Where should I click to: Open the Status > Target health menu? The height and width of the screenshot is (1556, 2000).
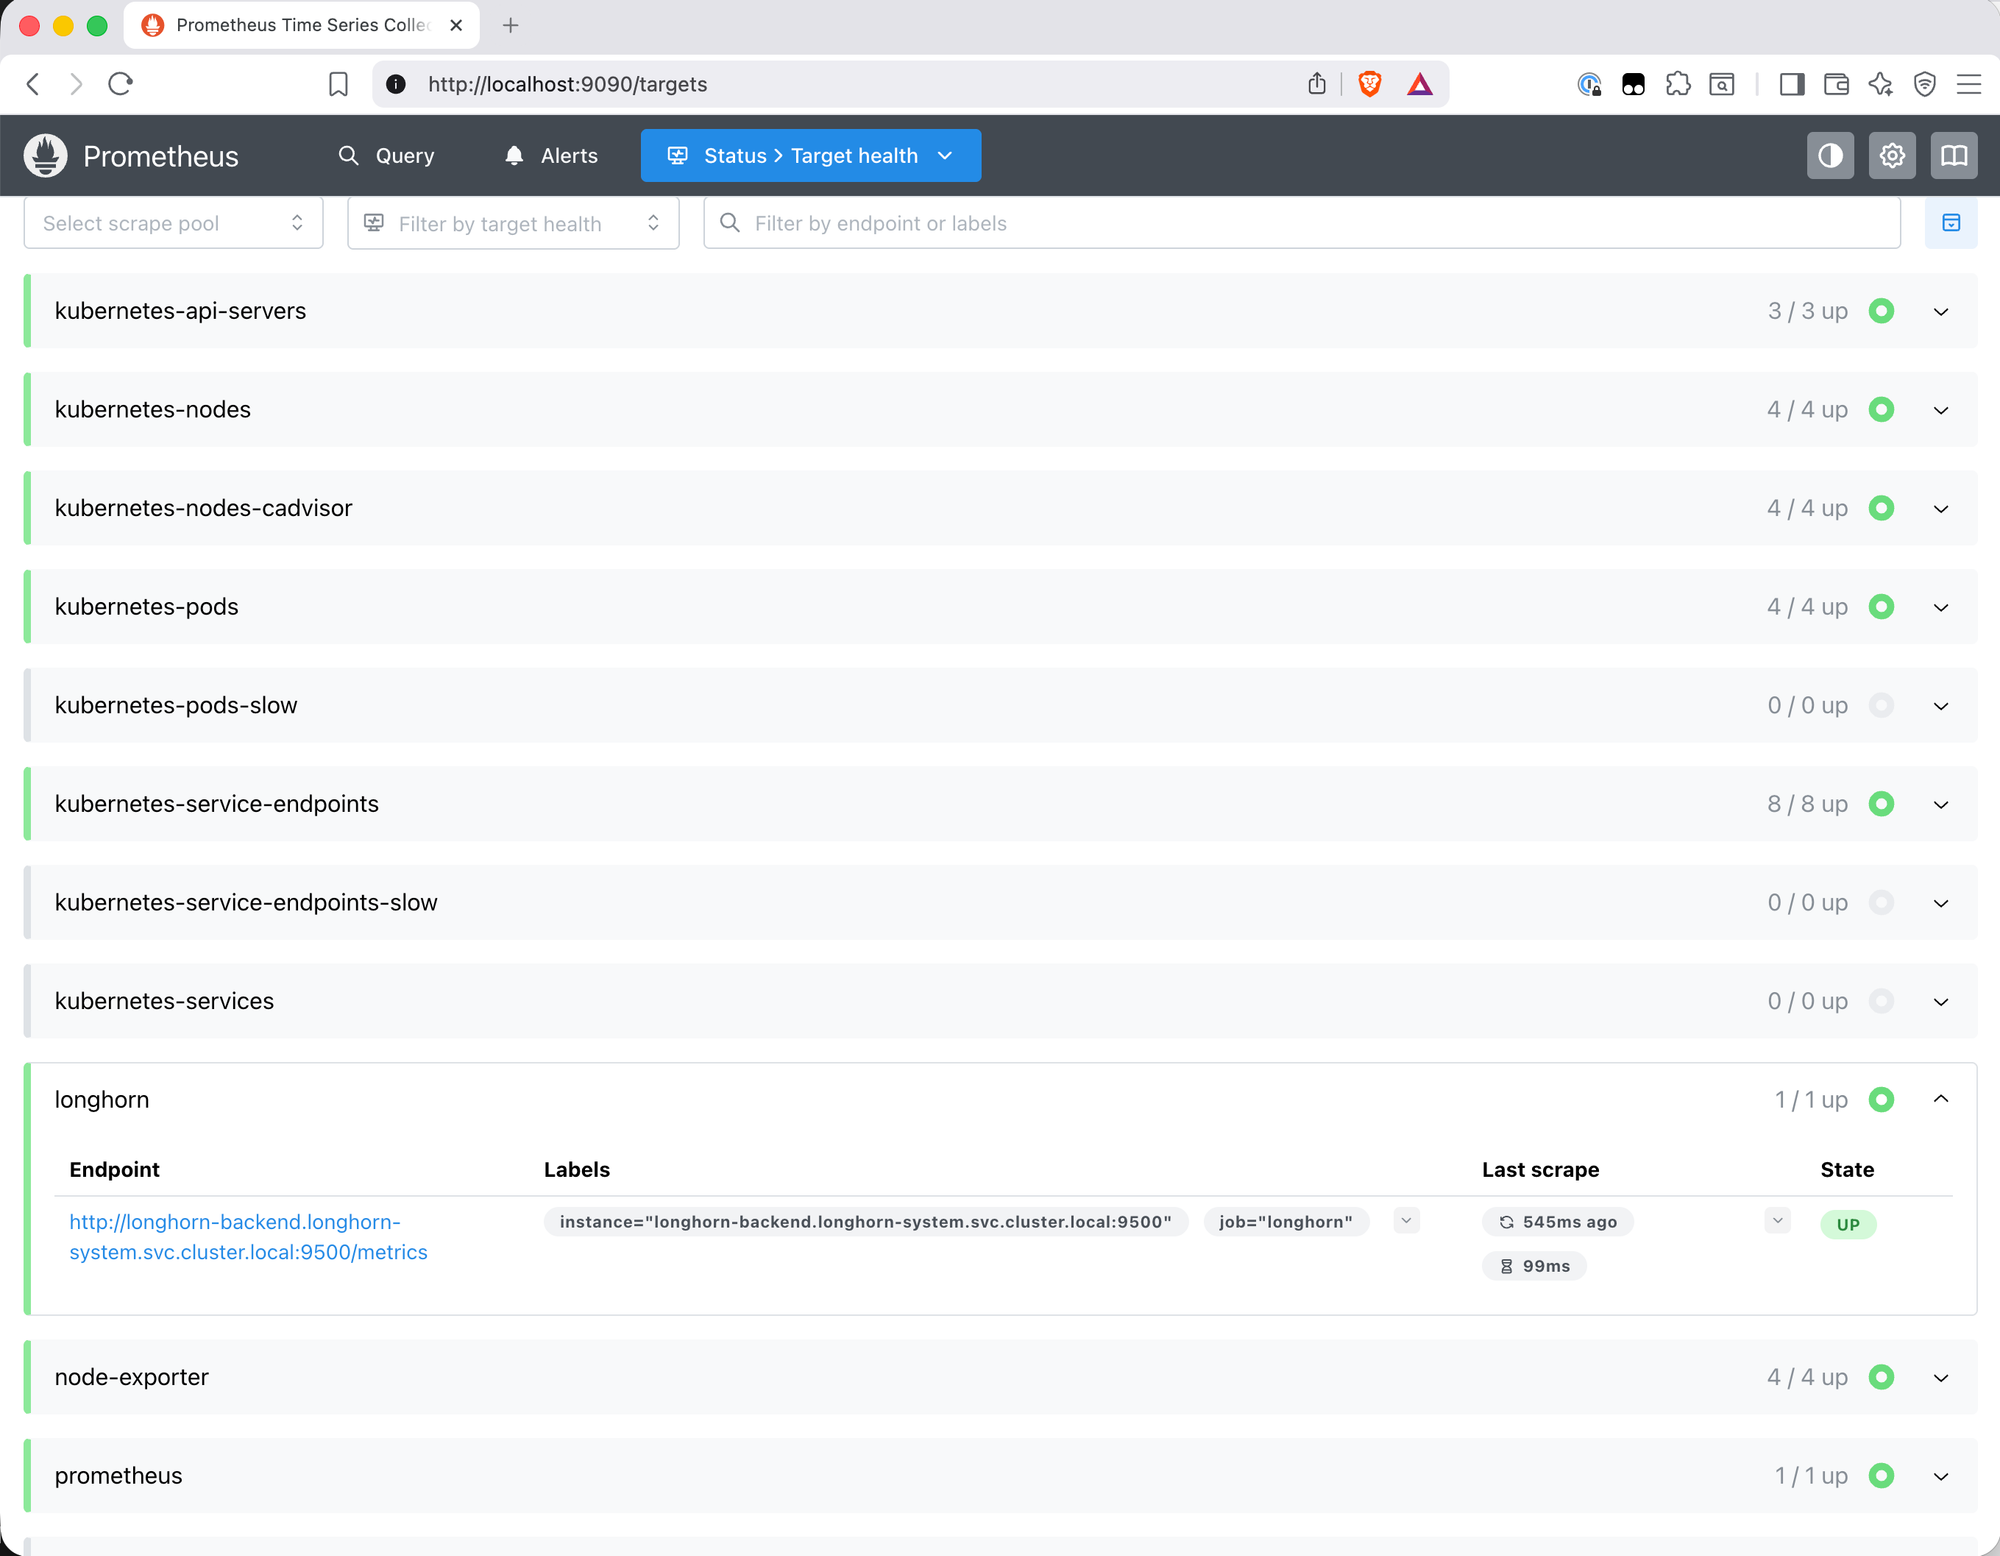(810, 155)
